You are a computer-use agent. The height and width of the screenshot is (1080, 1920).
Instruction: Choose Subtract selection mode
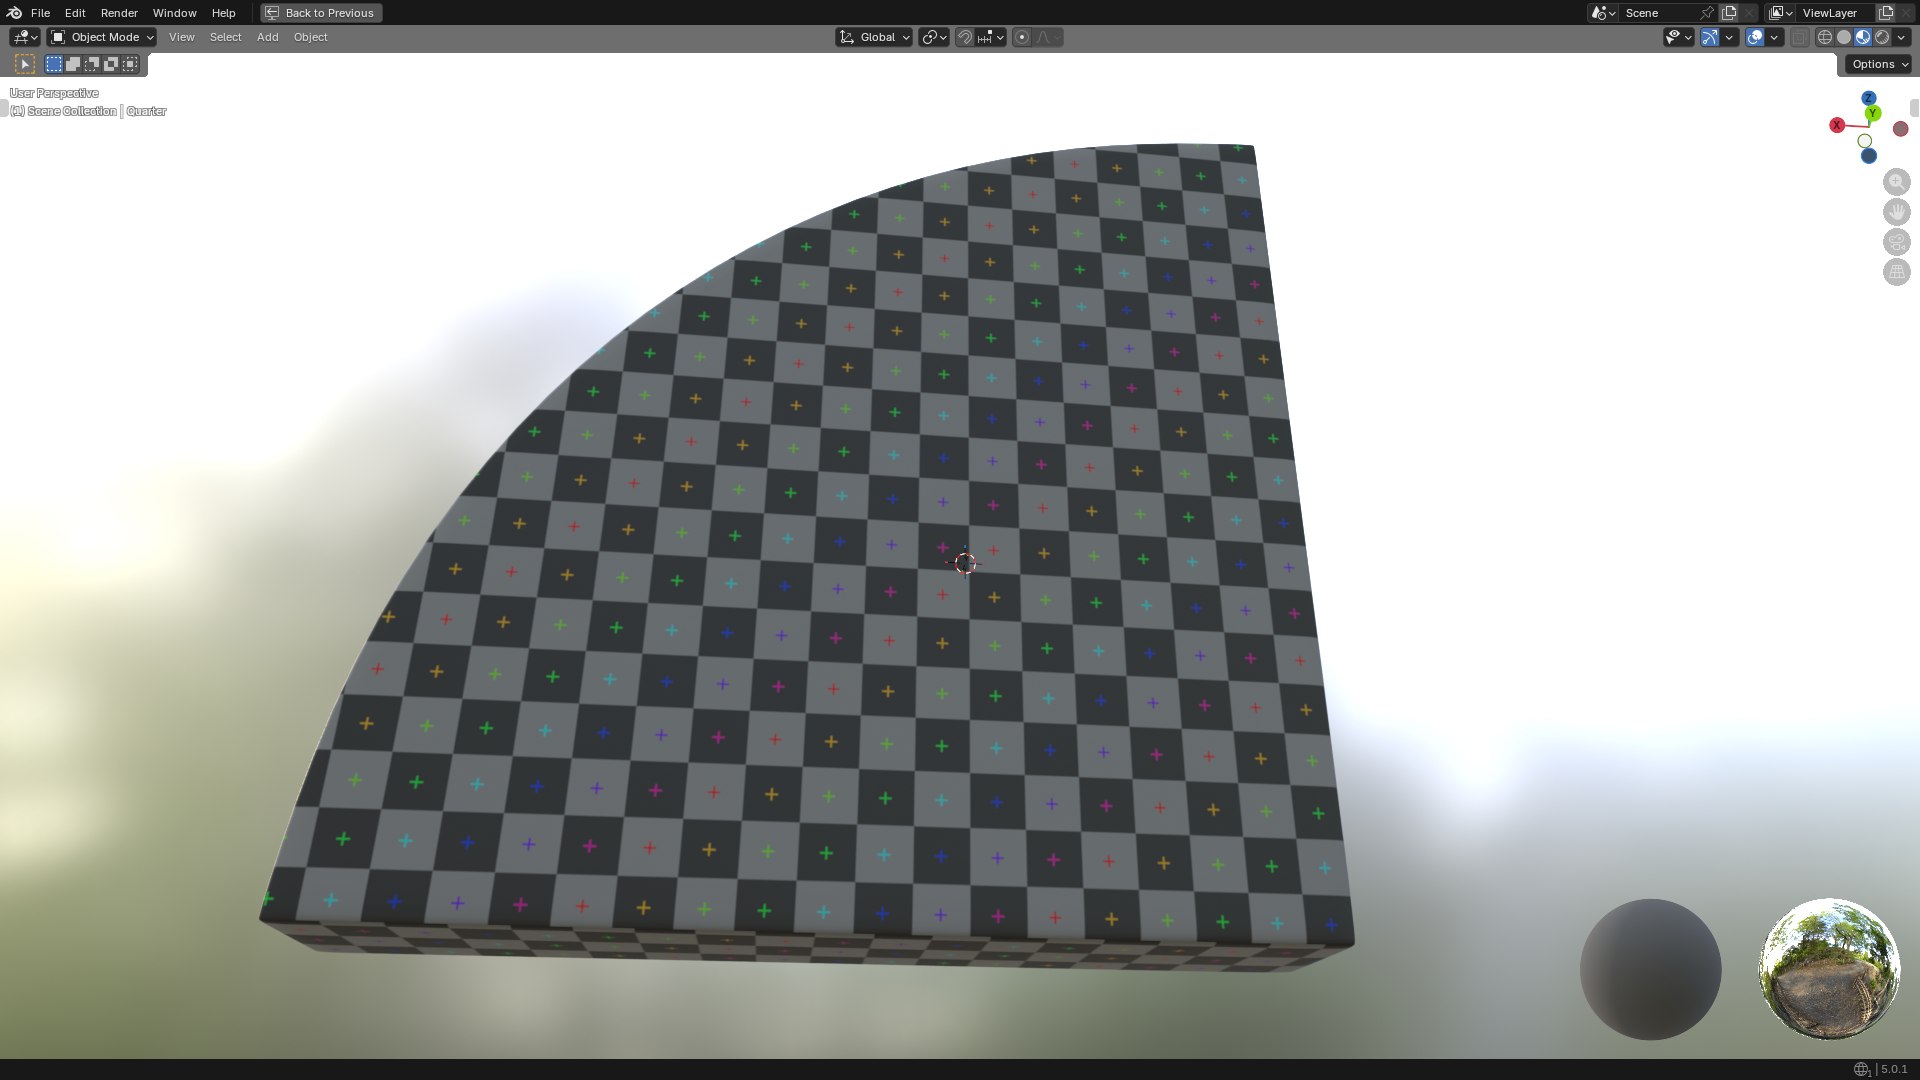[92, 64]
